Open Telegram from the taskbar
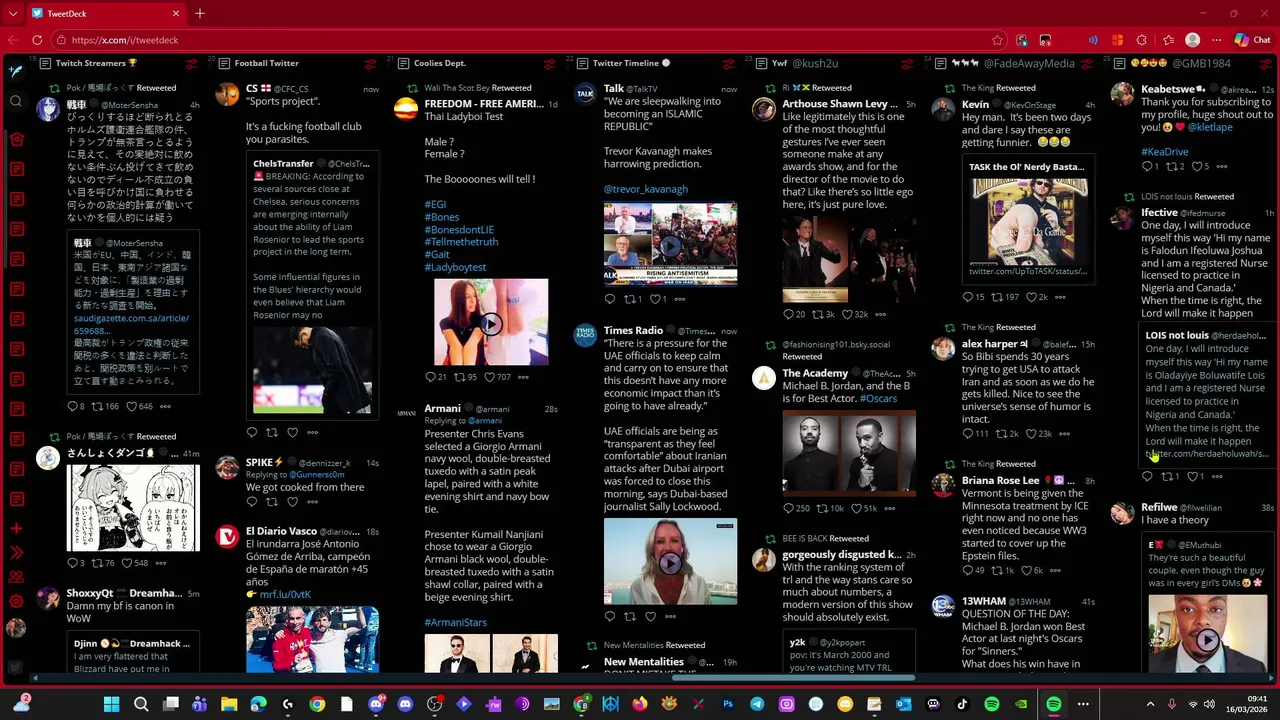Viewport: 1280px width, 720px height. tap(757, 704)
